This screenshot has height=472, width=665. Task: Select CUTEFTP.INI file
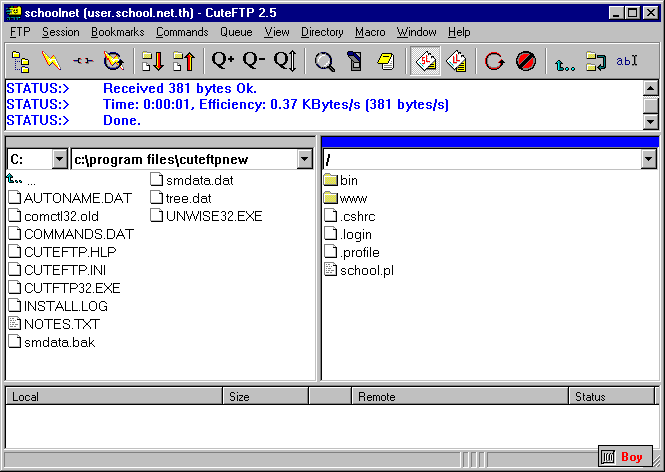point(57,270)
